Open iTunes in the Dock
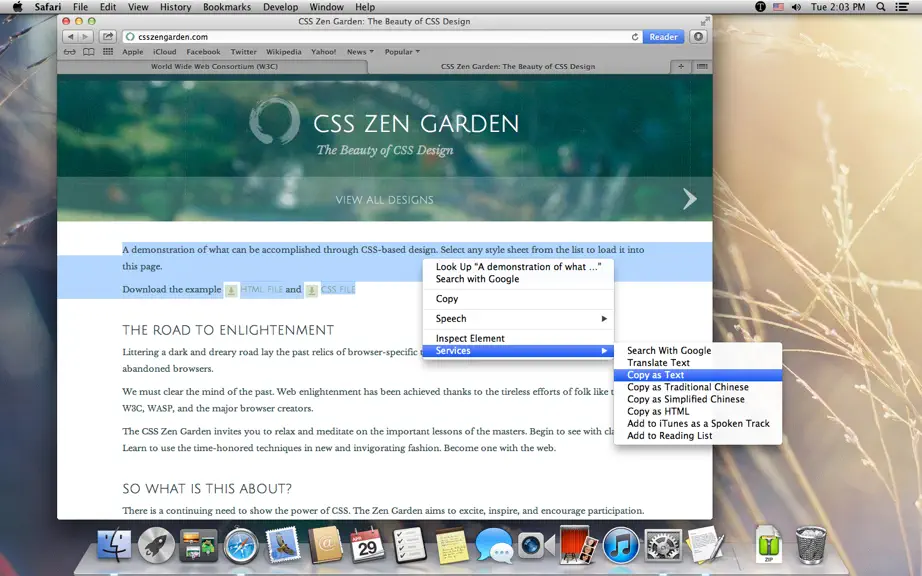 [621, 545]
